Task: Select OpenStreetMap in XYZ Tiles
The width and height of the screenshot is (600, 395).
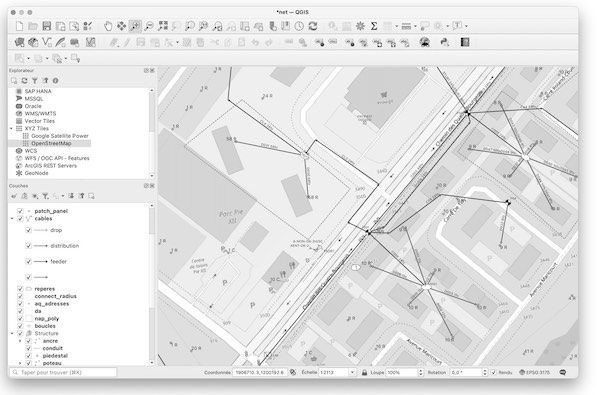Action: coord(51,144)
